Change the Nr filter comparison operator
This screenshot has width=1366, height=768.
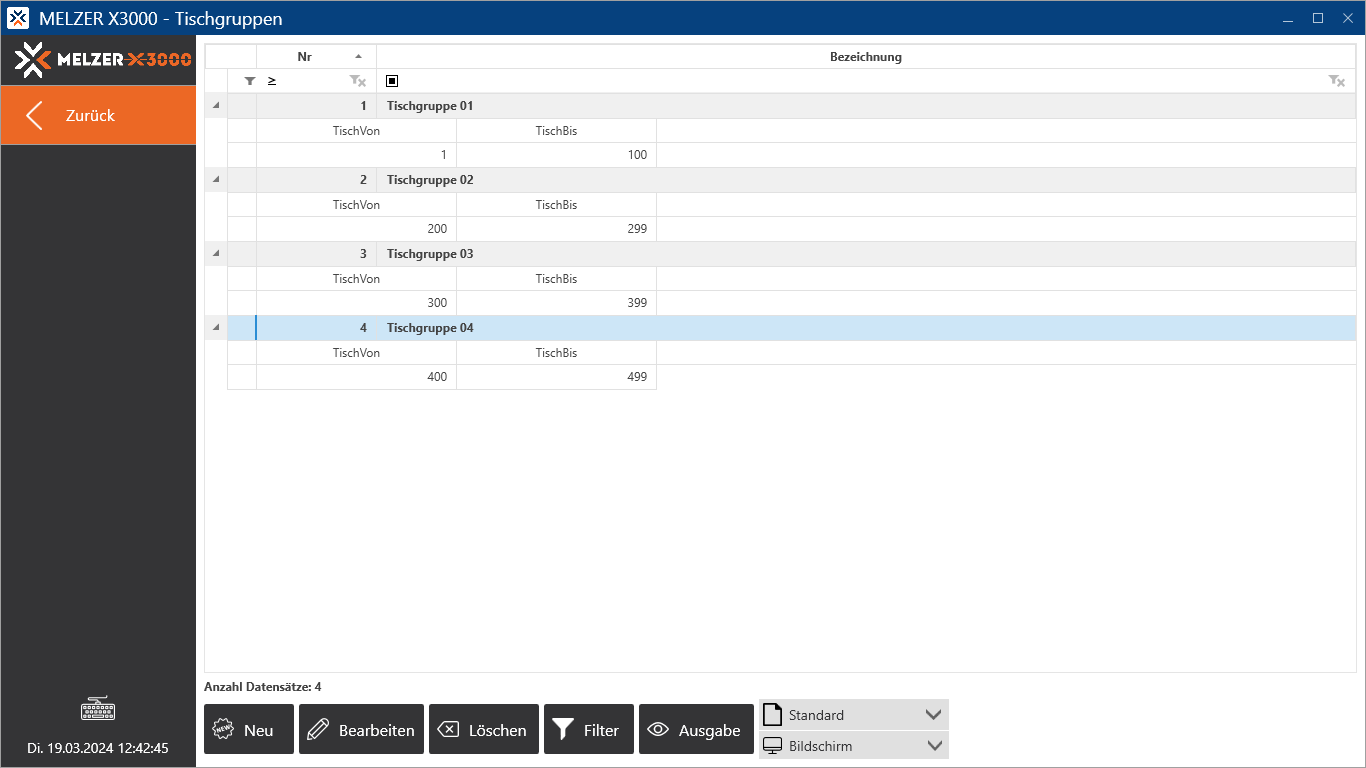[x=272, y=81]
